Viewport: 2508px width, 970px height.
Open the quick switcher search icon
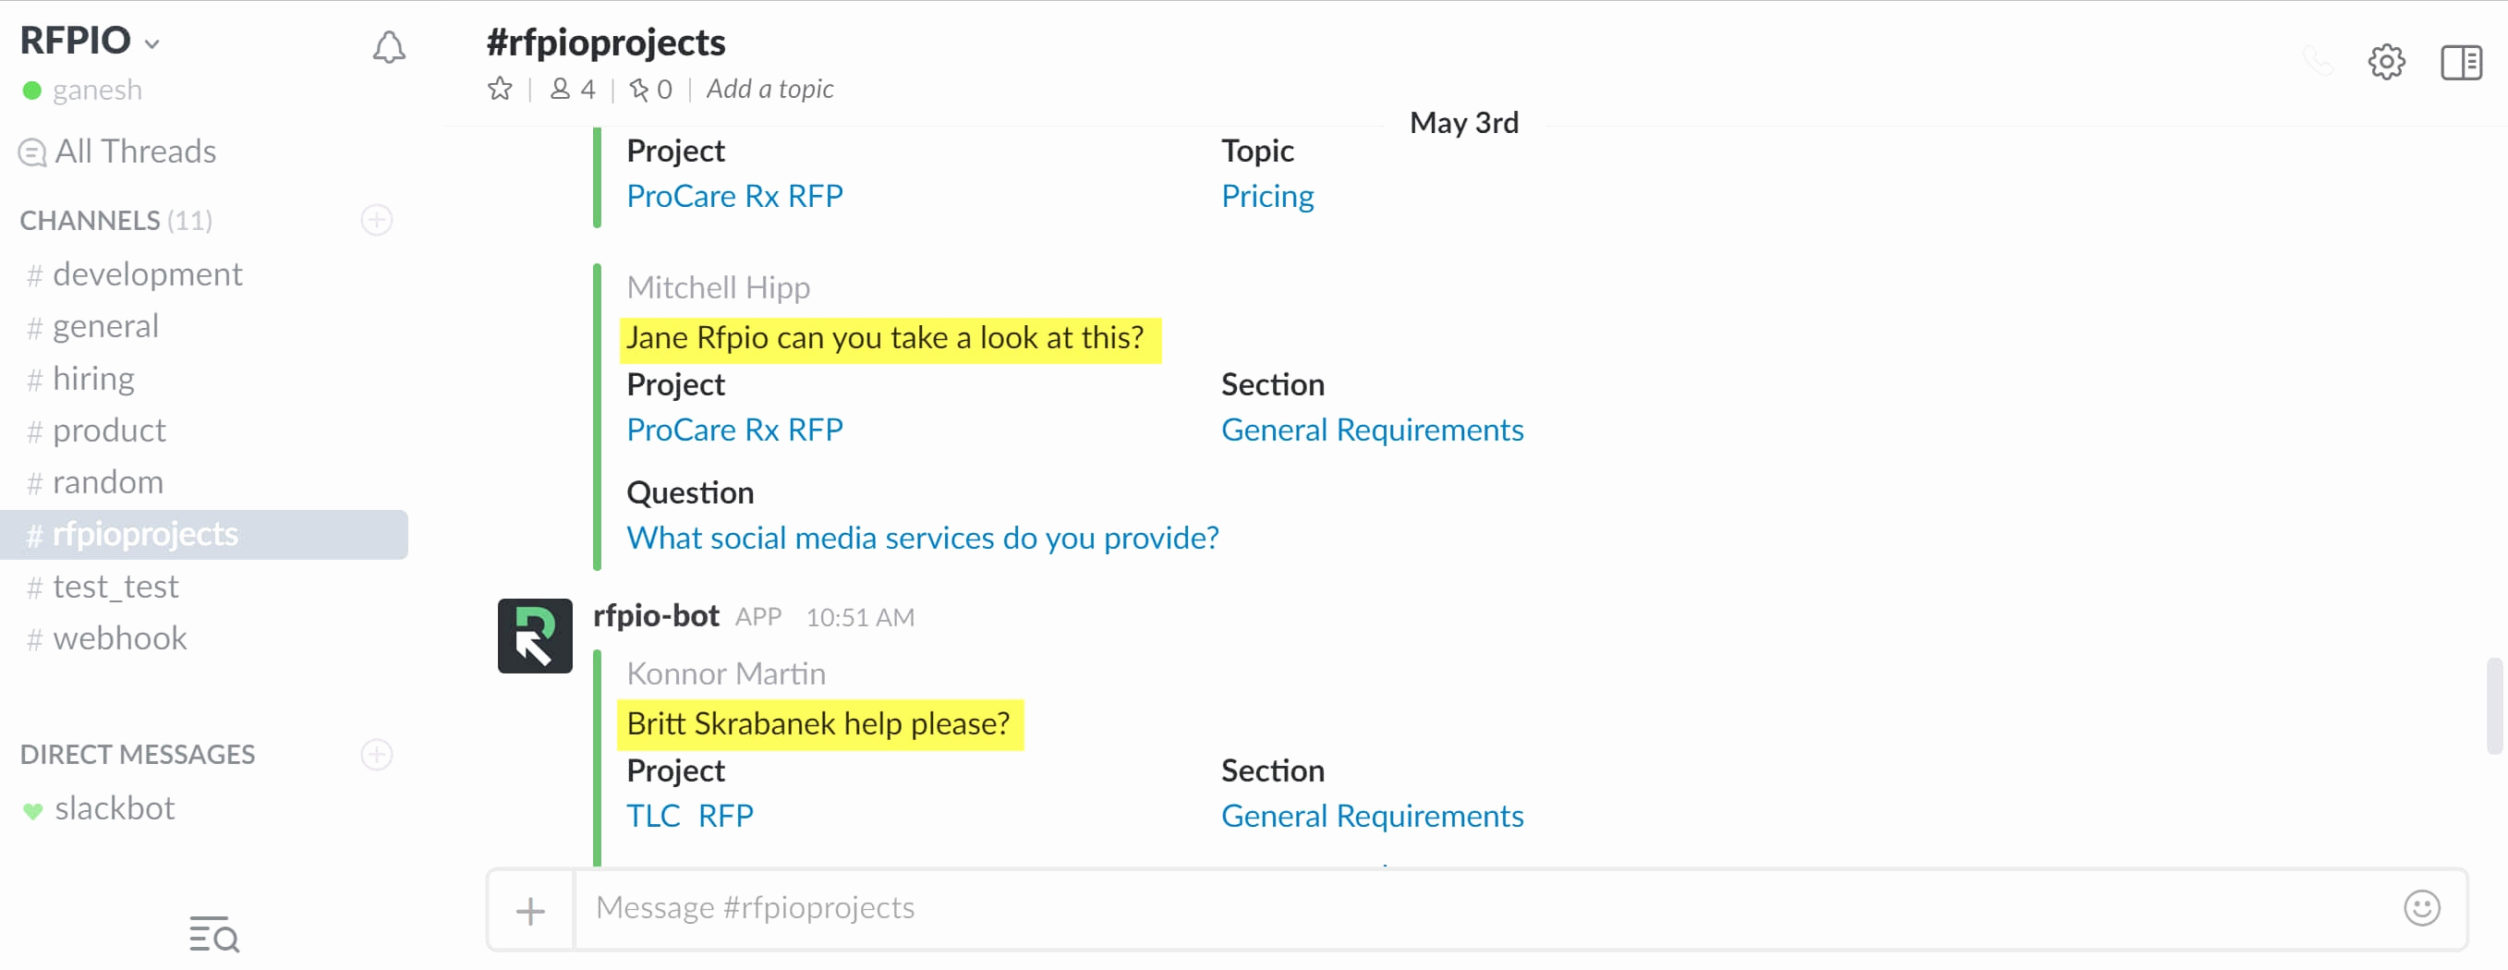pos(214,934)
